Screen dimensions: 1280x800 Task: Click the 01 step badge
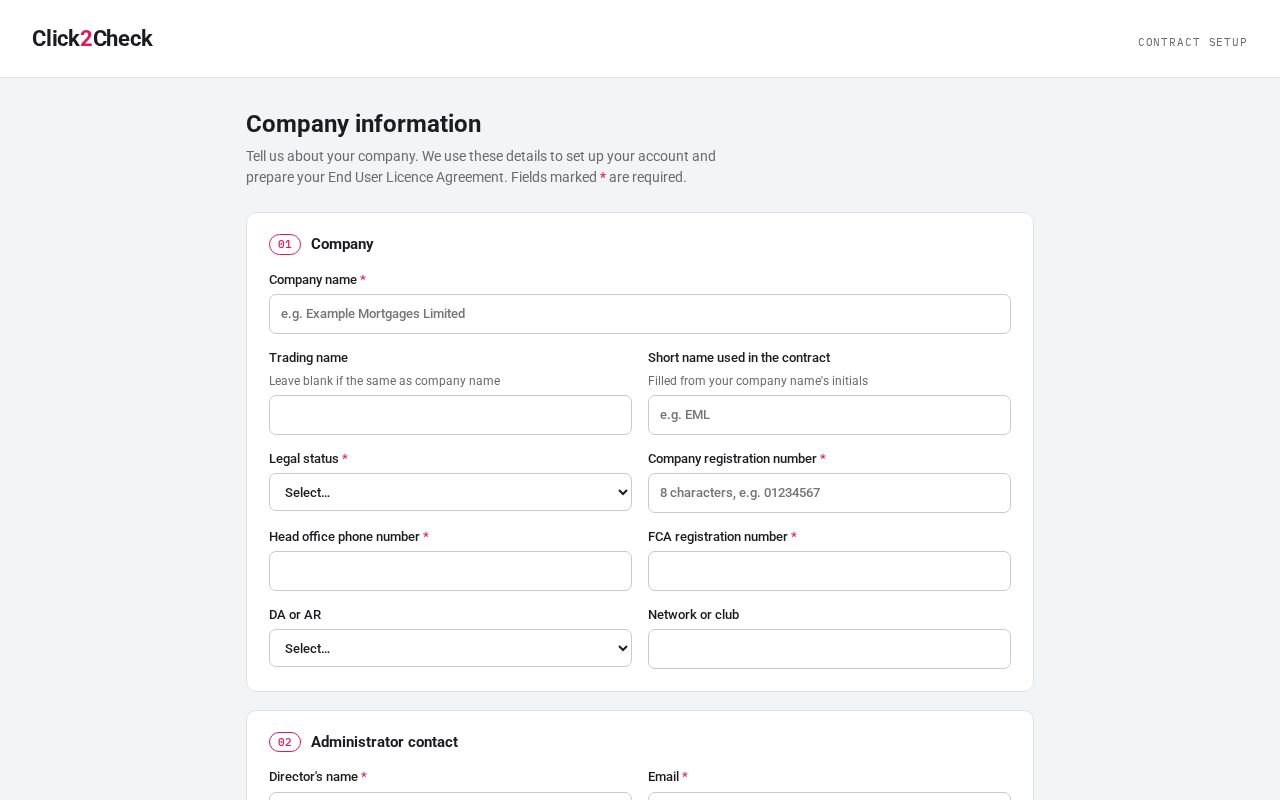[285, 244]
